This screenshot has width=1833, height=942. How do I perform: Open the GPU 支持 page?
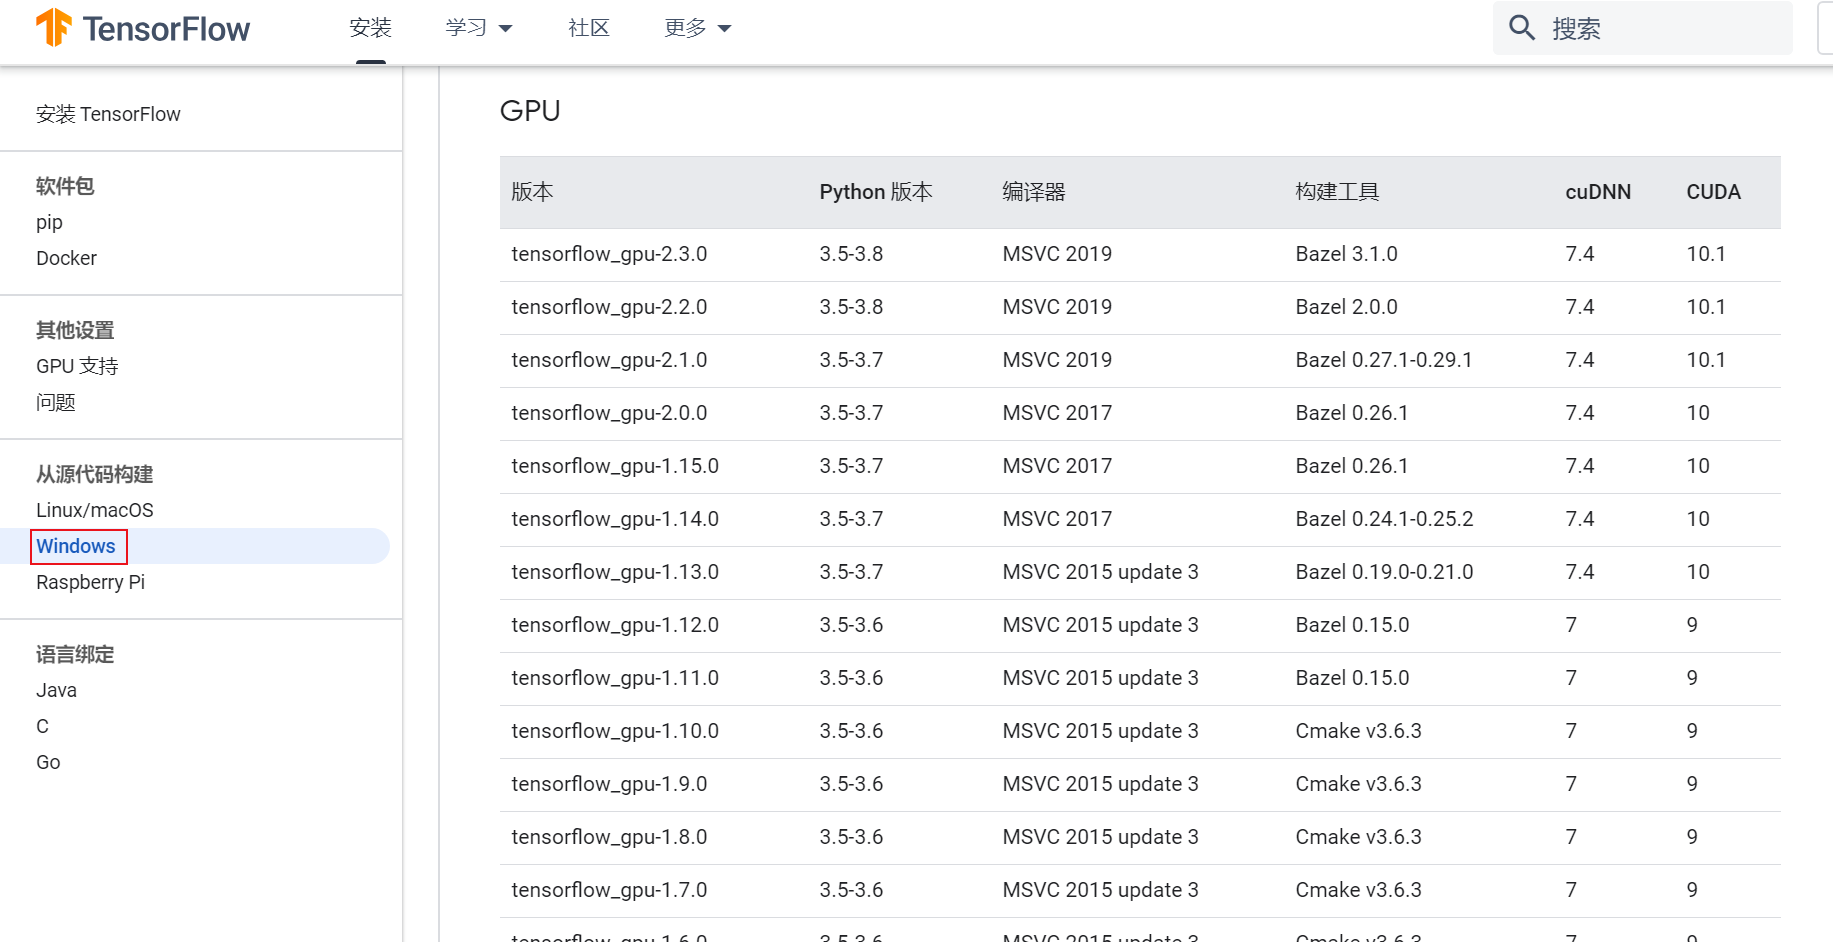point(77,366)
